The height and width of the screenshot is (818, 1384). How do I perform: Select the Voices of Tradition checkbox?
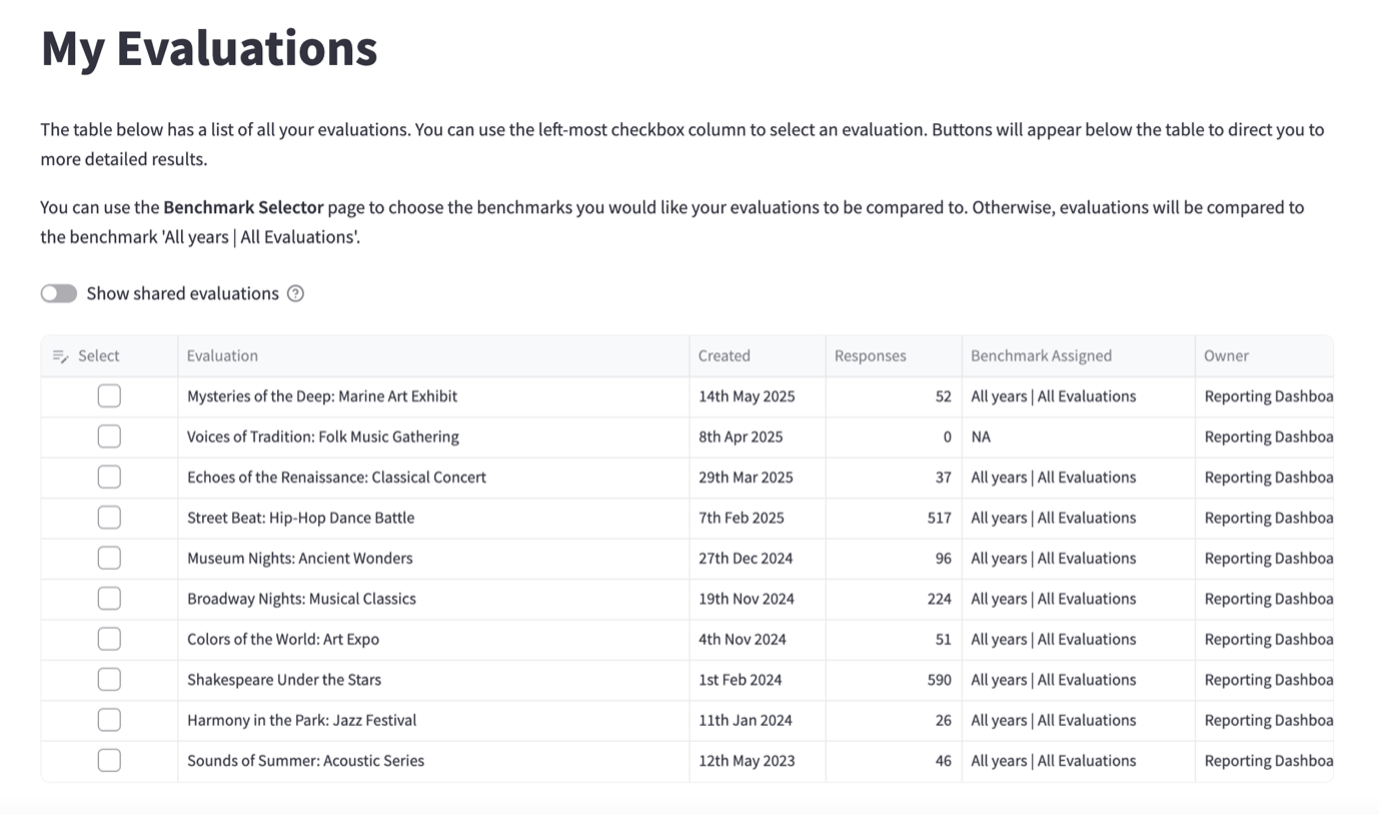(109, 437)
